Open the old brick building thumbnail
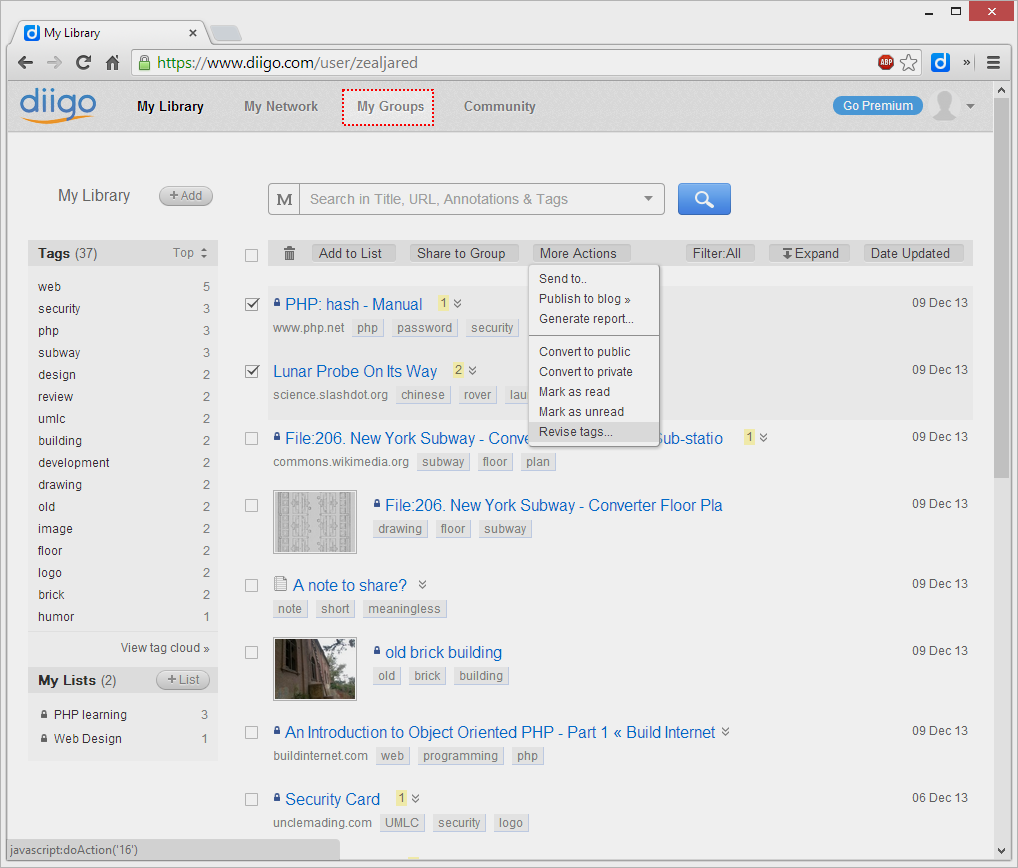The image size is (1018, 868). (x=315, y=669)
